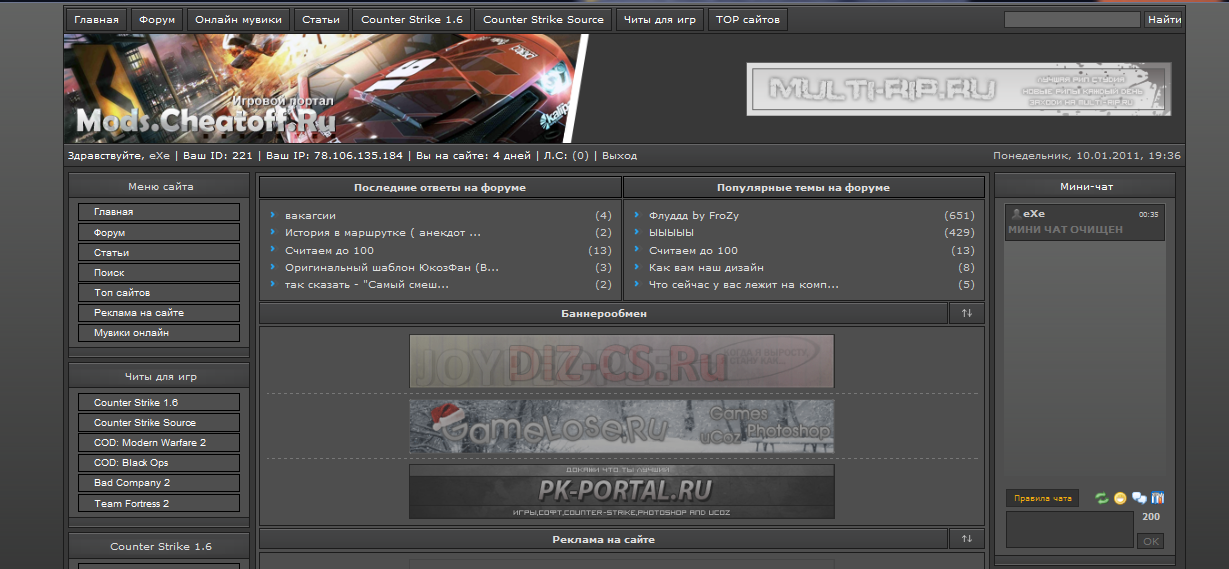This screenshot has width=1229, height=569.
Task: Open the Форум top navigation tab
Action: point(157,19)
